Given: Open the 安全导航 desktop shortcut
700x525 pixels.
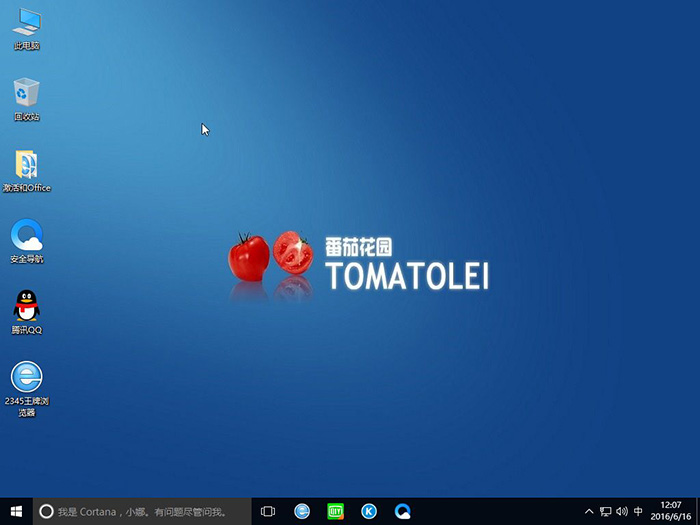Looking at the screenshot, I should pyautogui.click(x=27, y=237).
